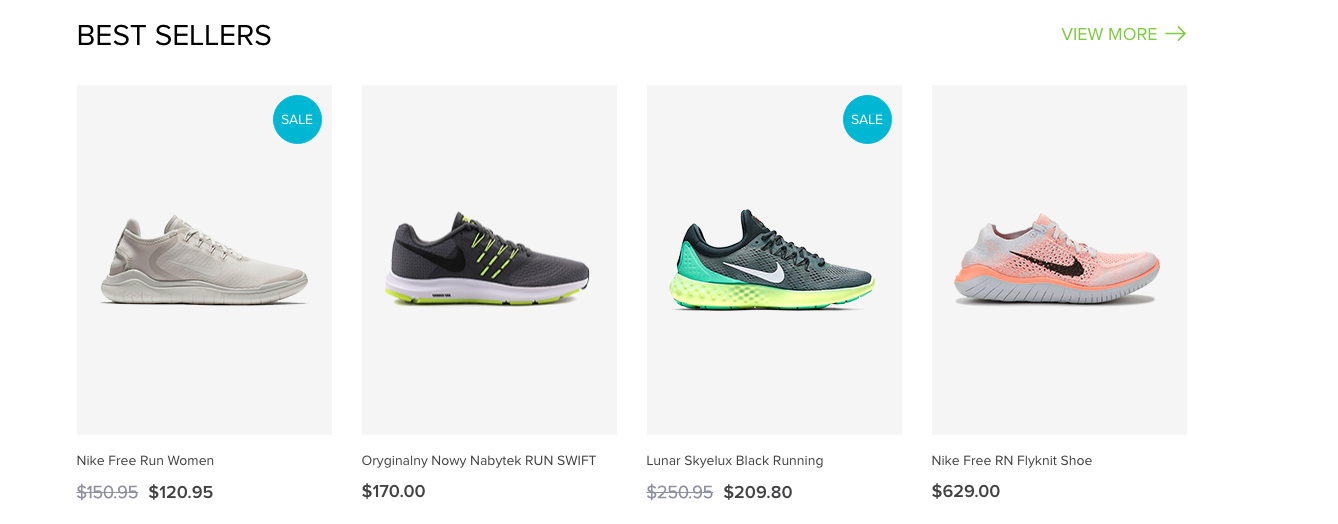Image resolution: width=1338 pixels, height=524 pixels.
Task: Open Nike Free RN Flyknit Shoe title
Action: coord(1012,461)
